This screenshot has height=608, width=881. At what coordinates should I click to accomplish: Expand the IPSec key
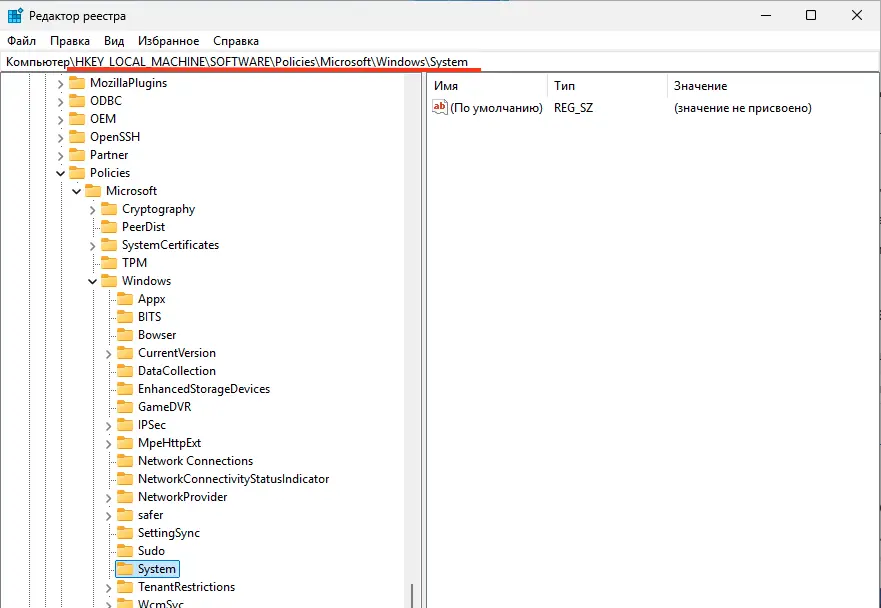[x=108, y=425]
